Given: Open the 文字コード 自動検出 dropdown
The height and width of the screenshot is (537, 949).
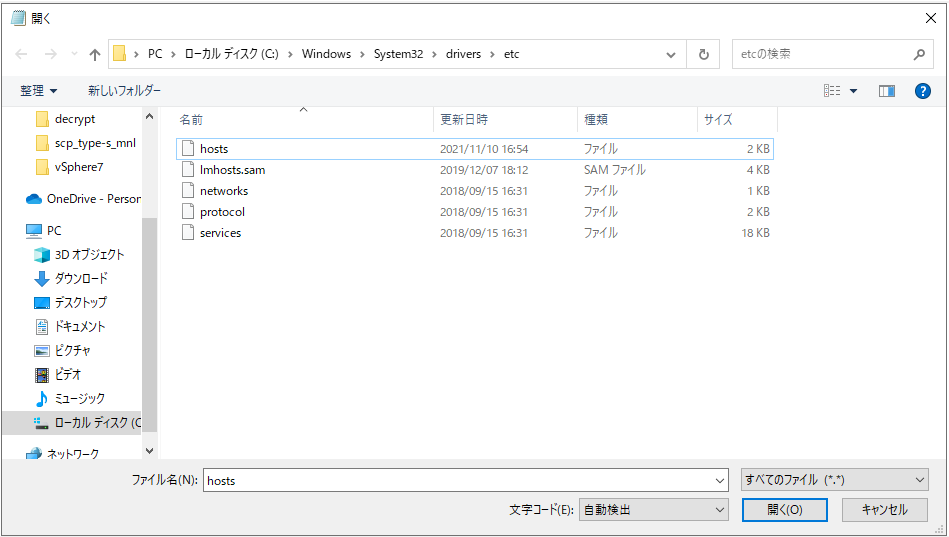Looking at the screenshot, I should click(x=654, y=510).
